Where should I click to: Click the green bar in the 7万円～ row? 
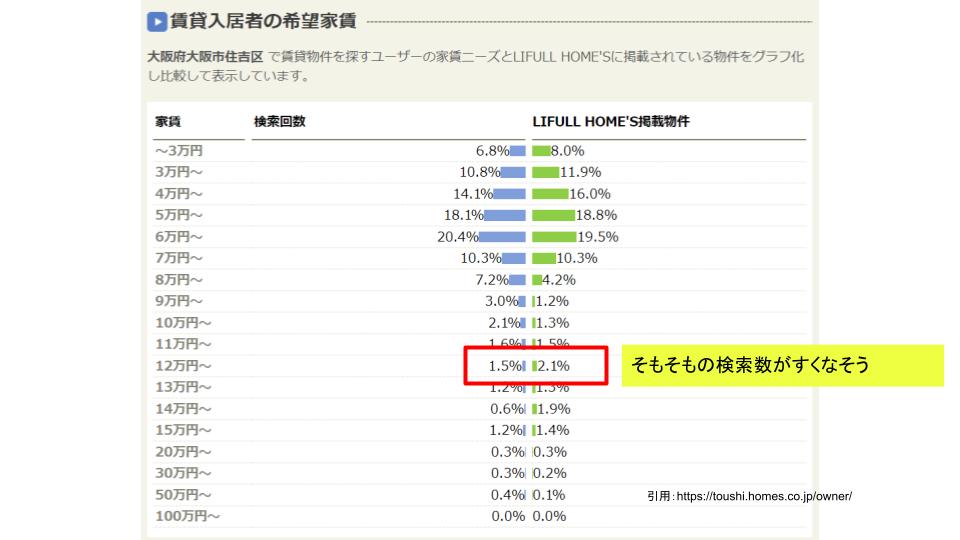[x=543, y=258]
